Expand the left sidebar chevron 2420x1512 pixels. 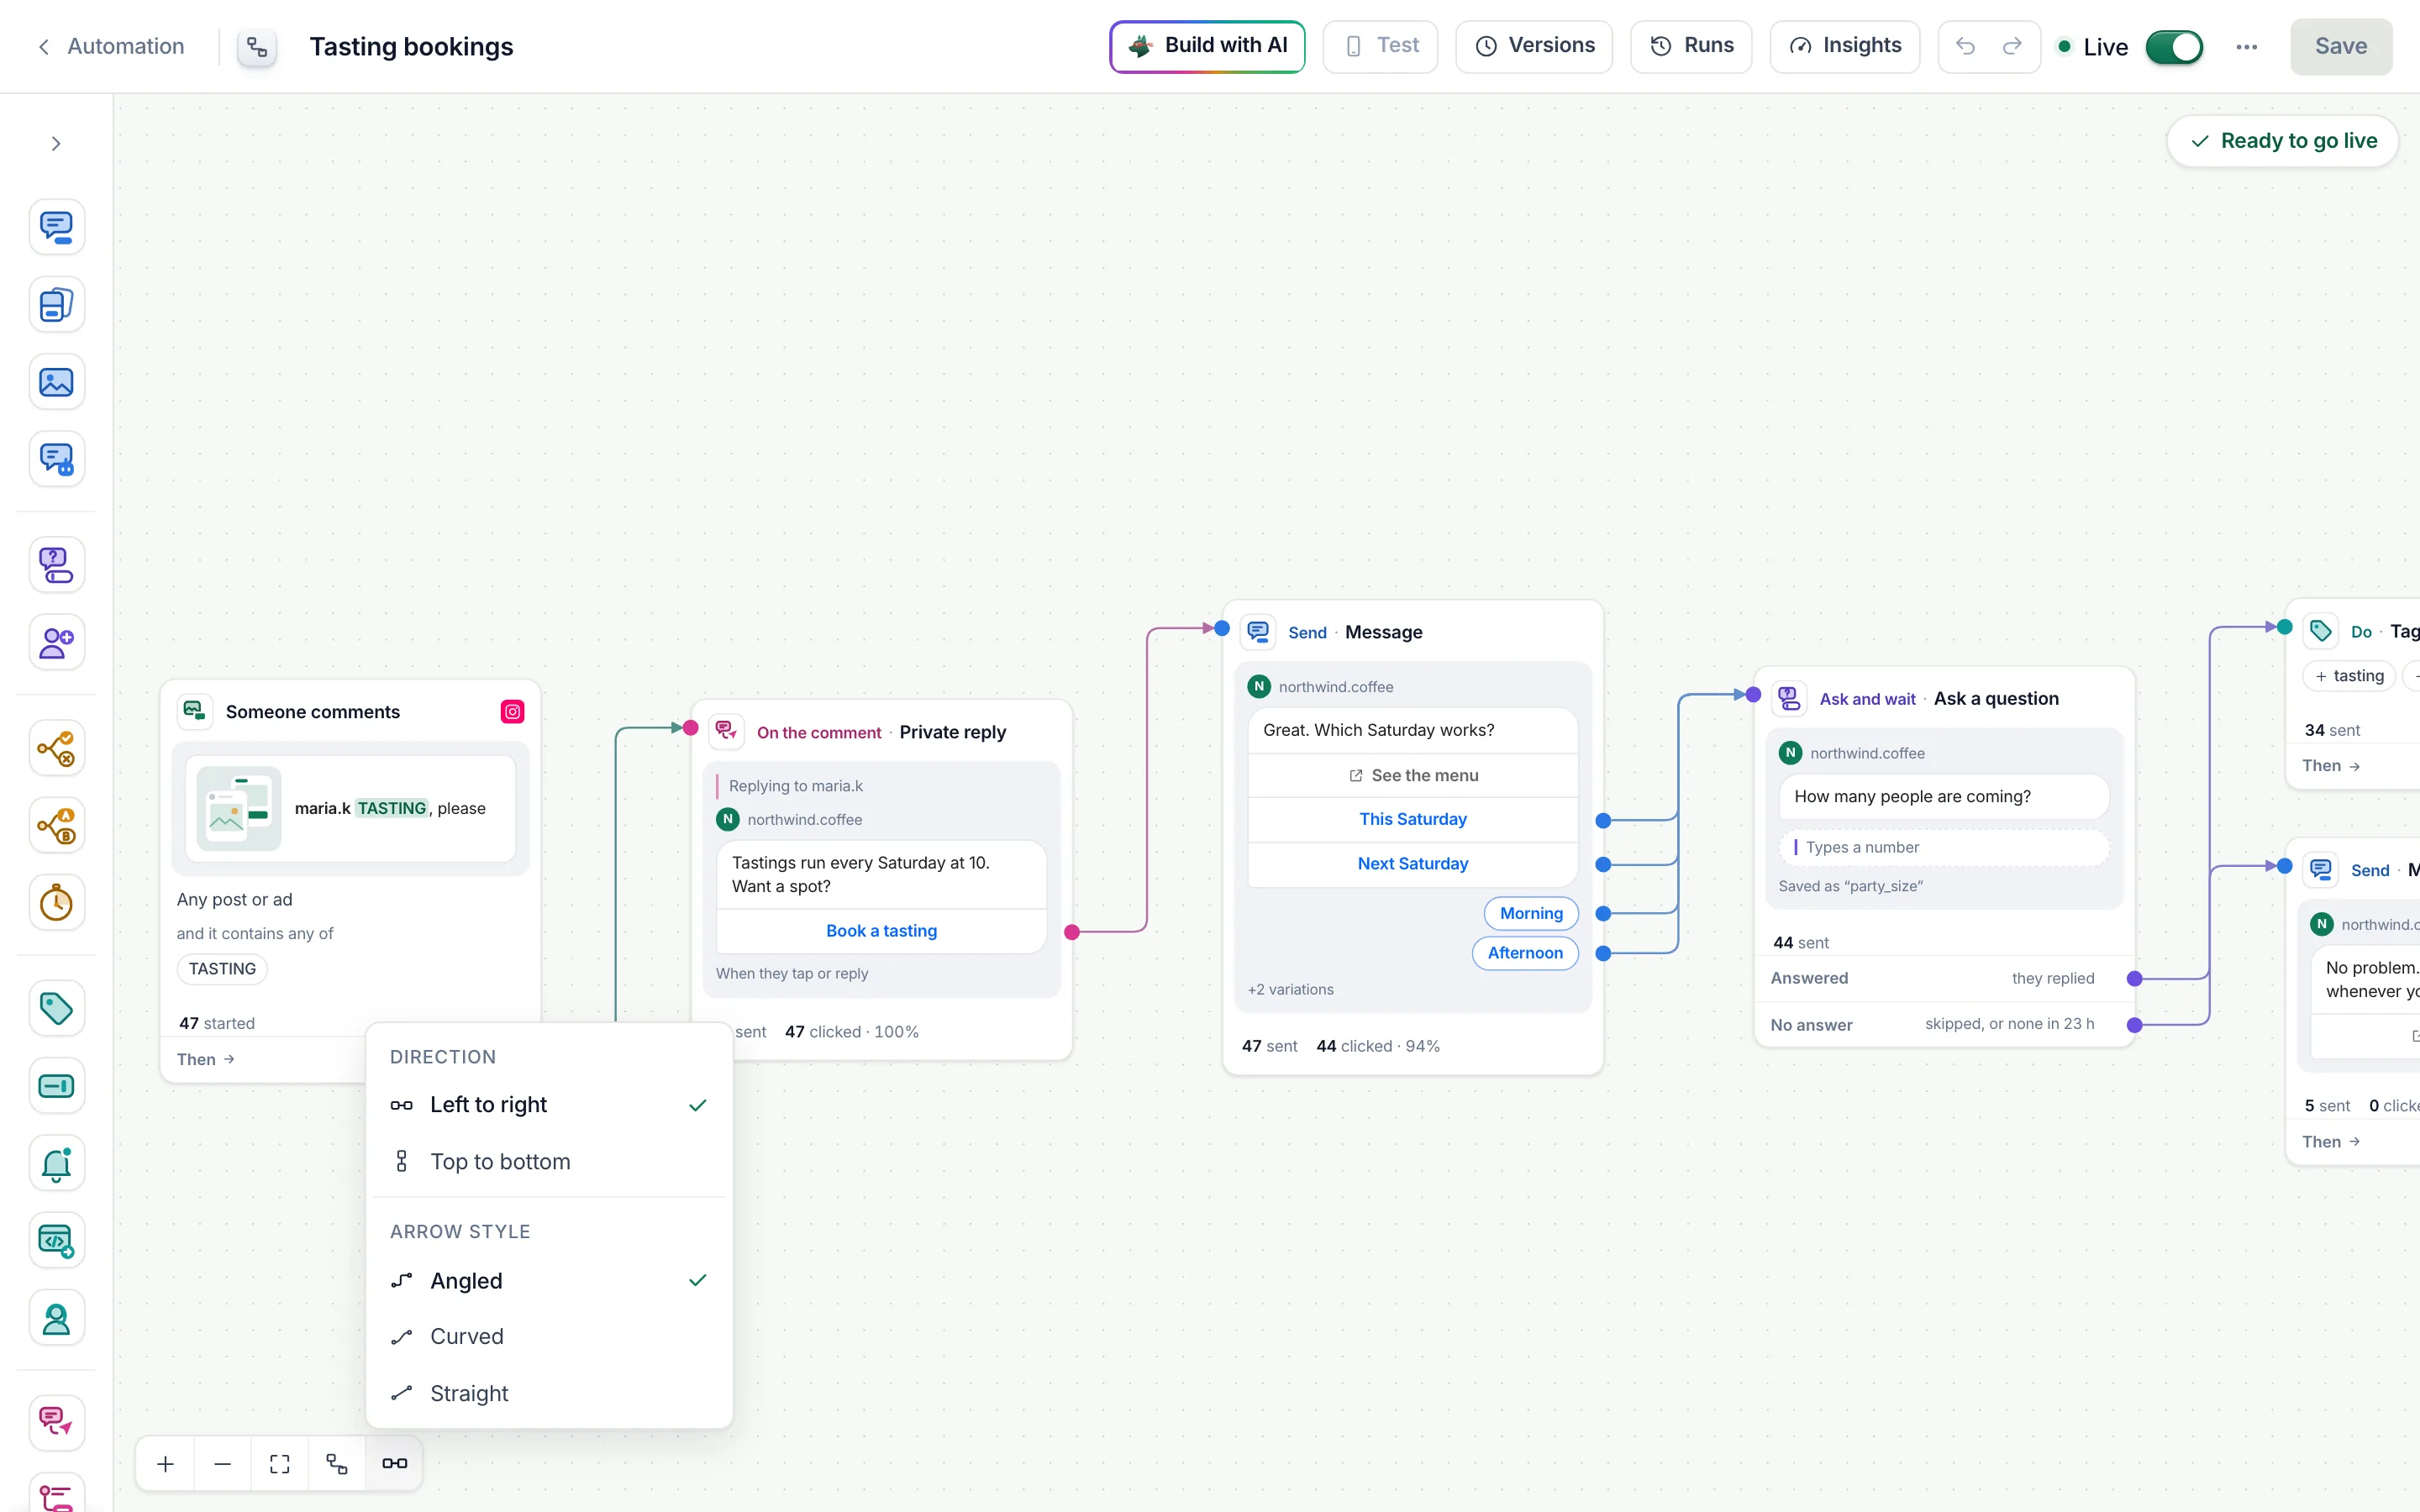point(56,144)
